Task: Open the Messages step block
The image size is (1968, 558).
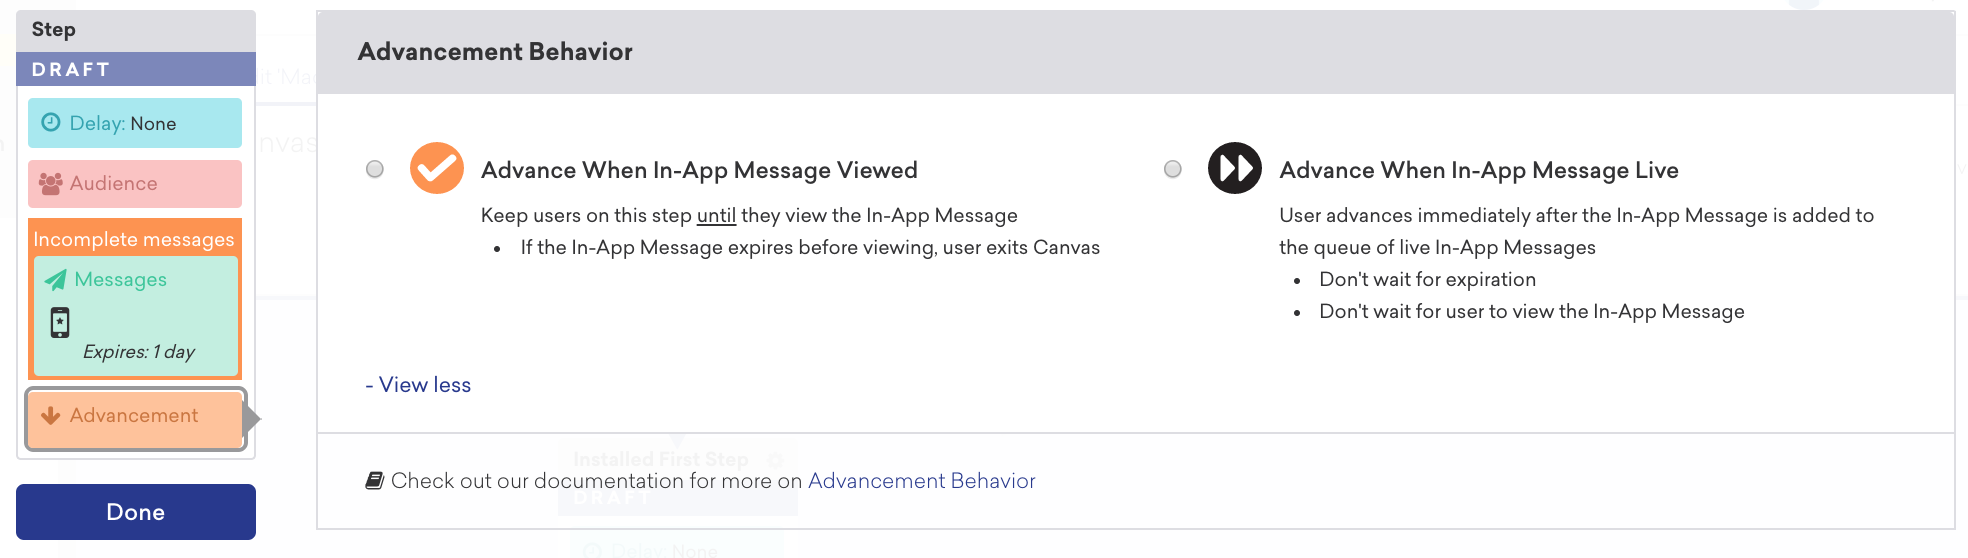Action: (x=136, y=316)
